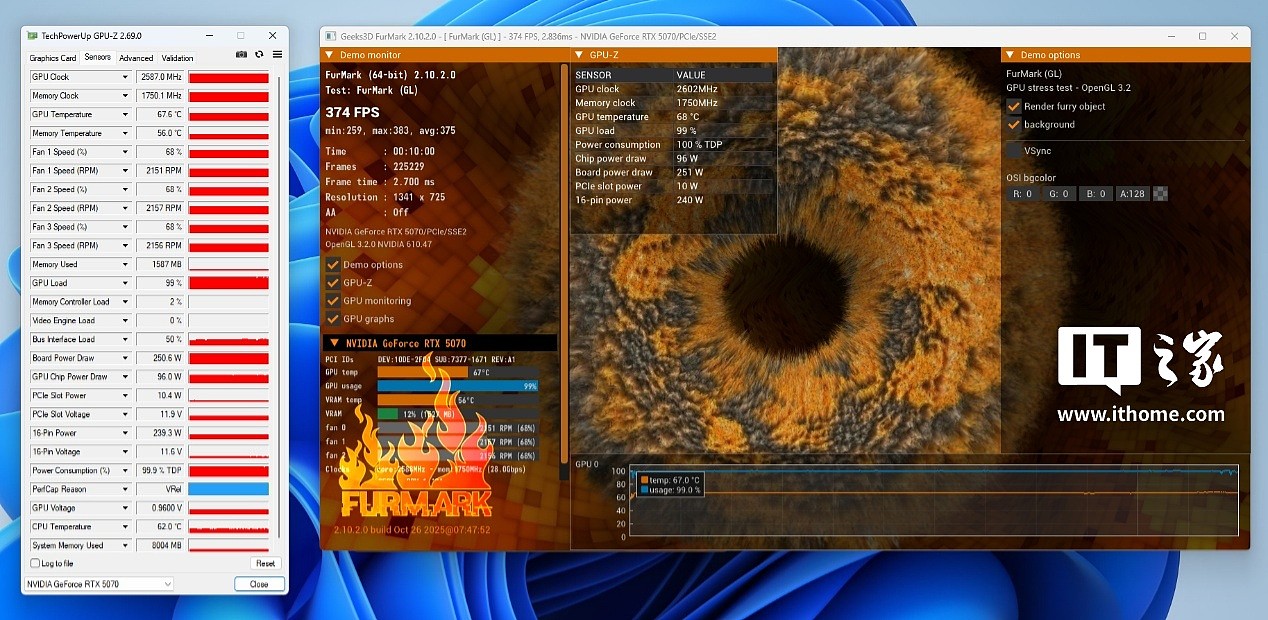Click the Reset button in GPU-Z
1268x620 pixels.
265,564
